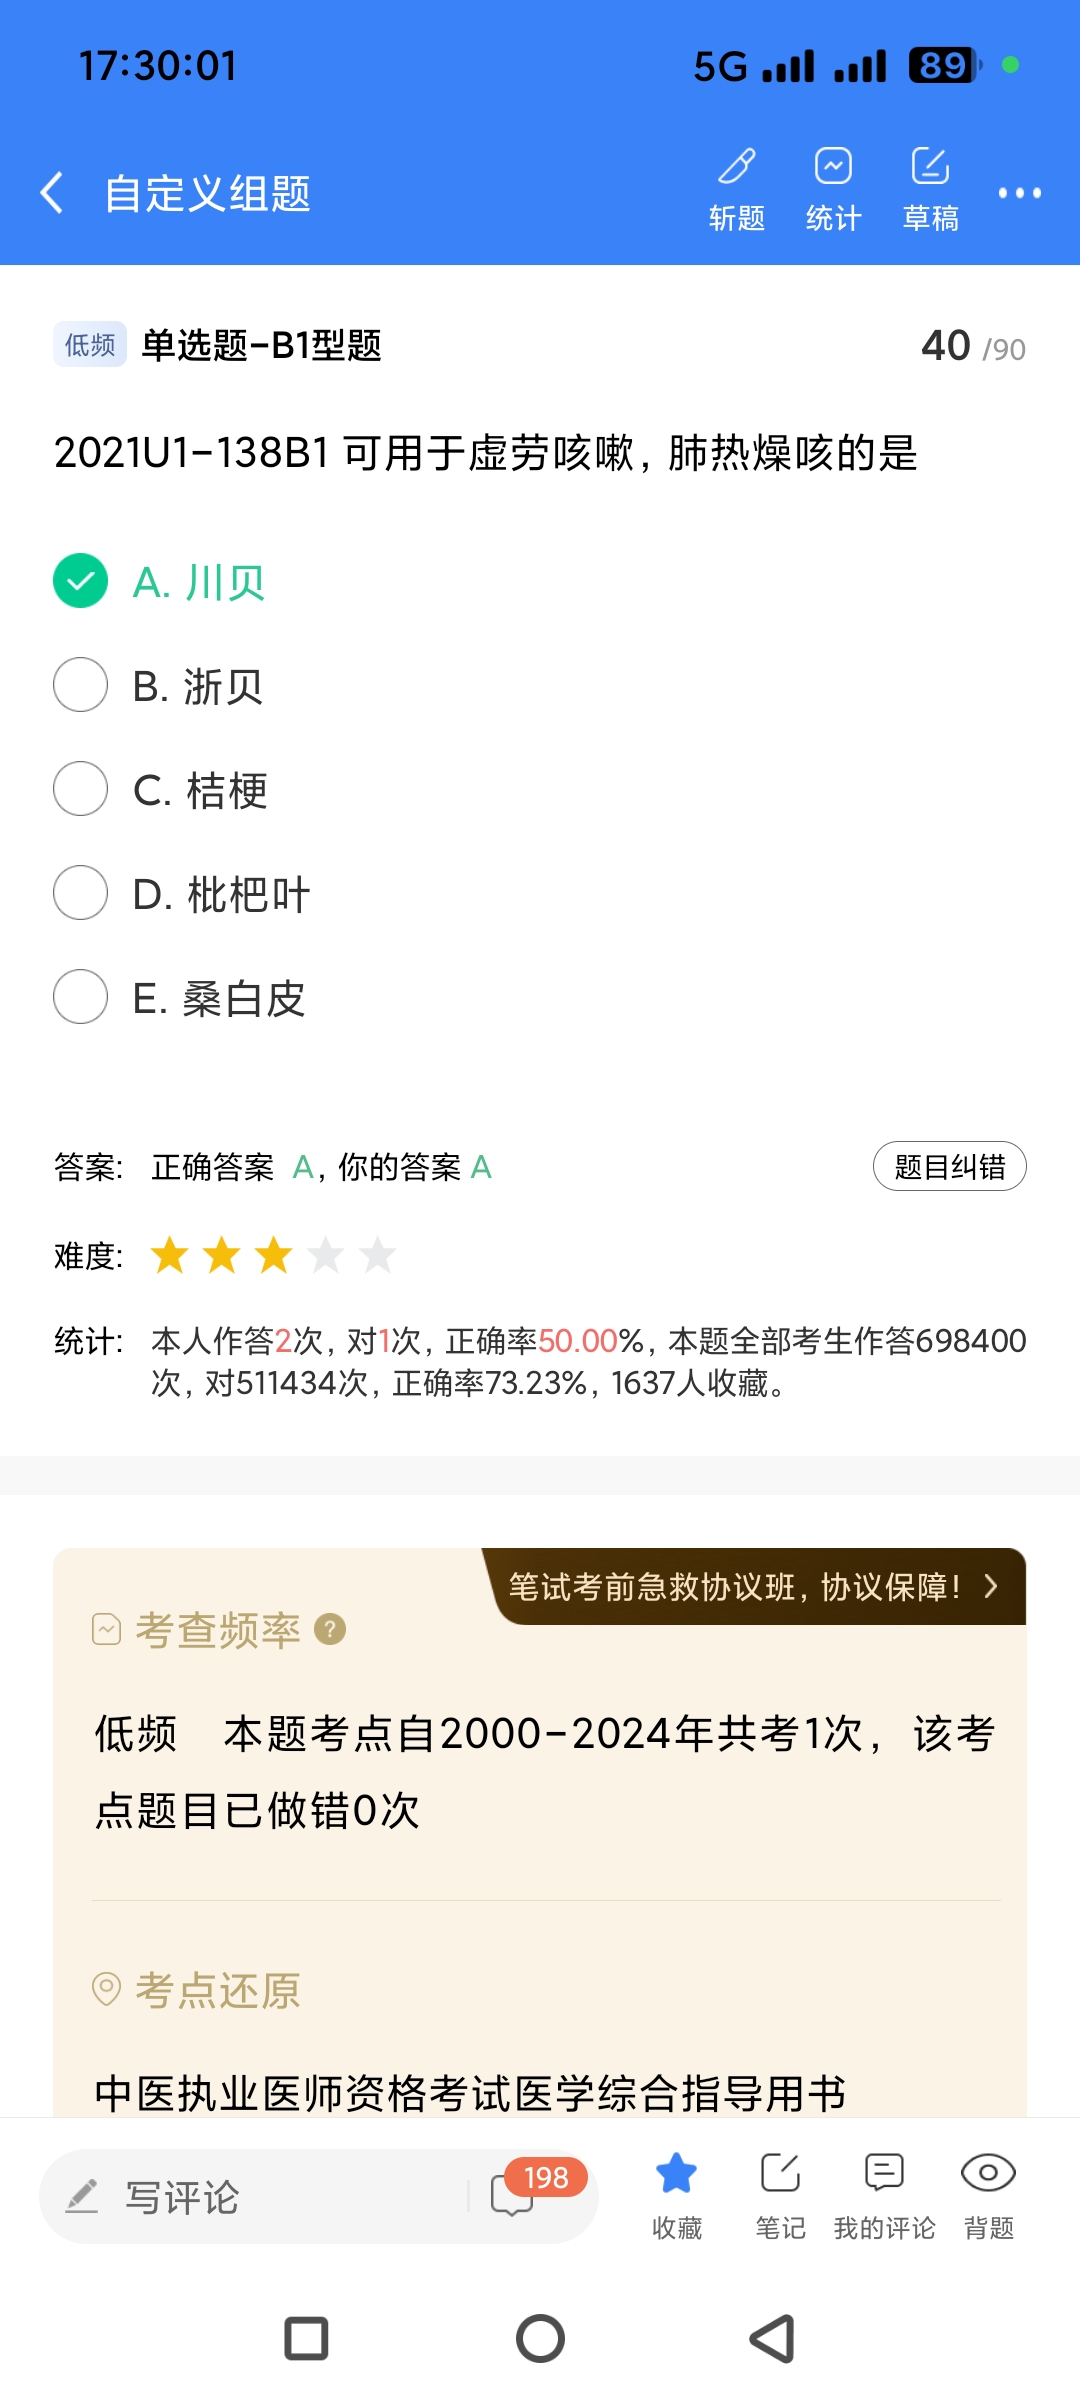Open comments bubble showing 198
Image resolution: width=1080 pixels, height=2400 pixels.
(x=514, y=2195)
